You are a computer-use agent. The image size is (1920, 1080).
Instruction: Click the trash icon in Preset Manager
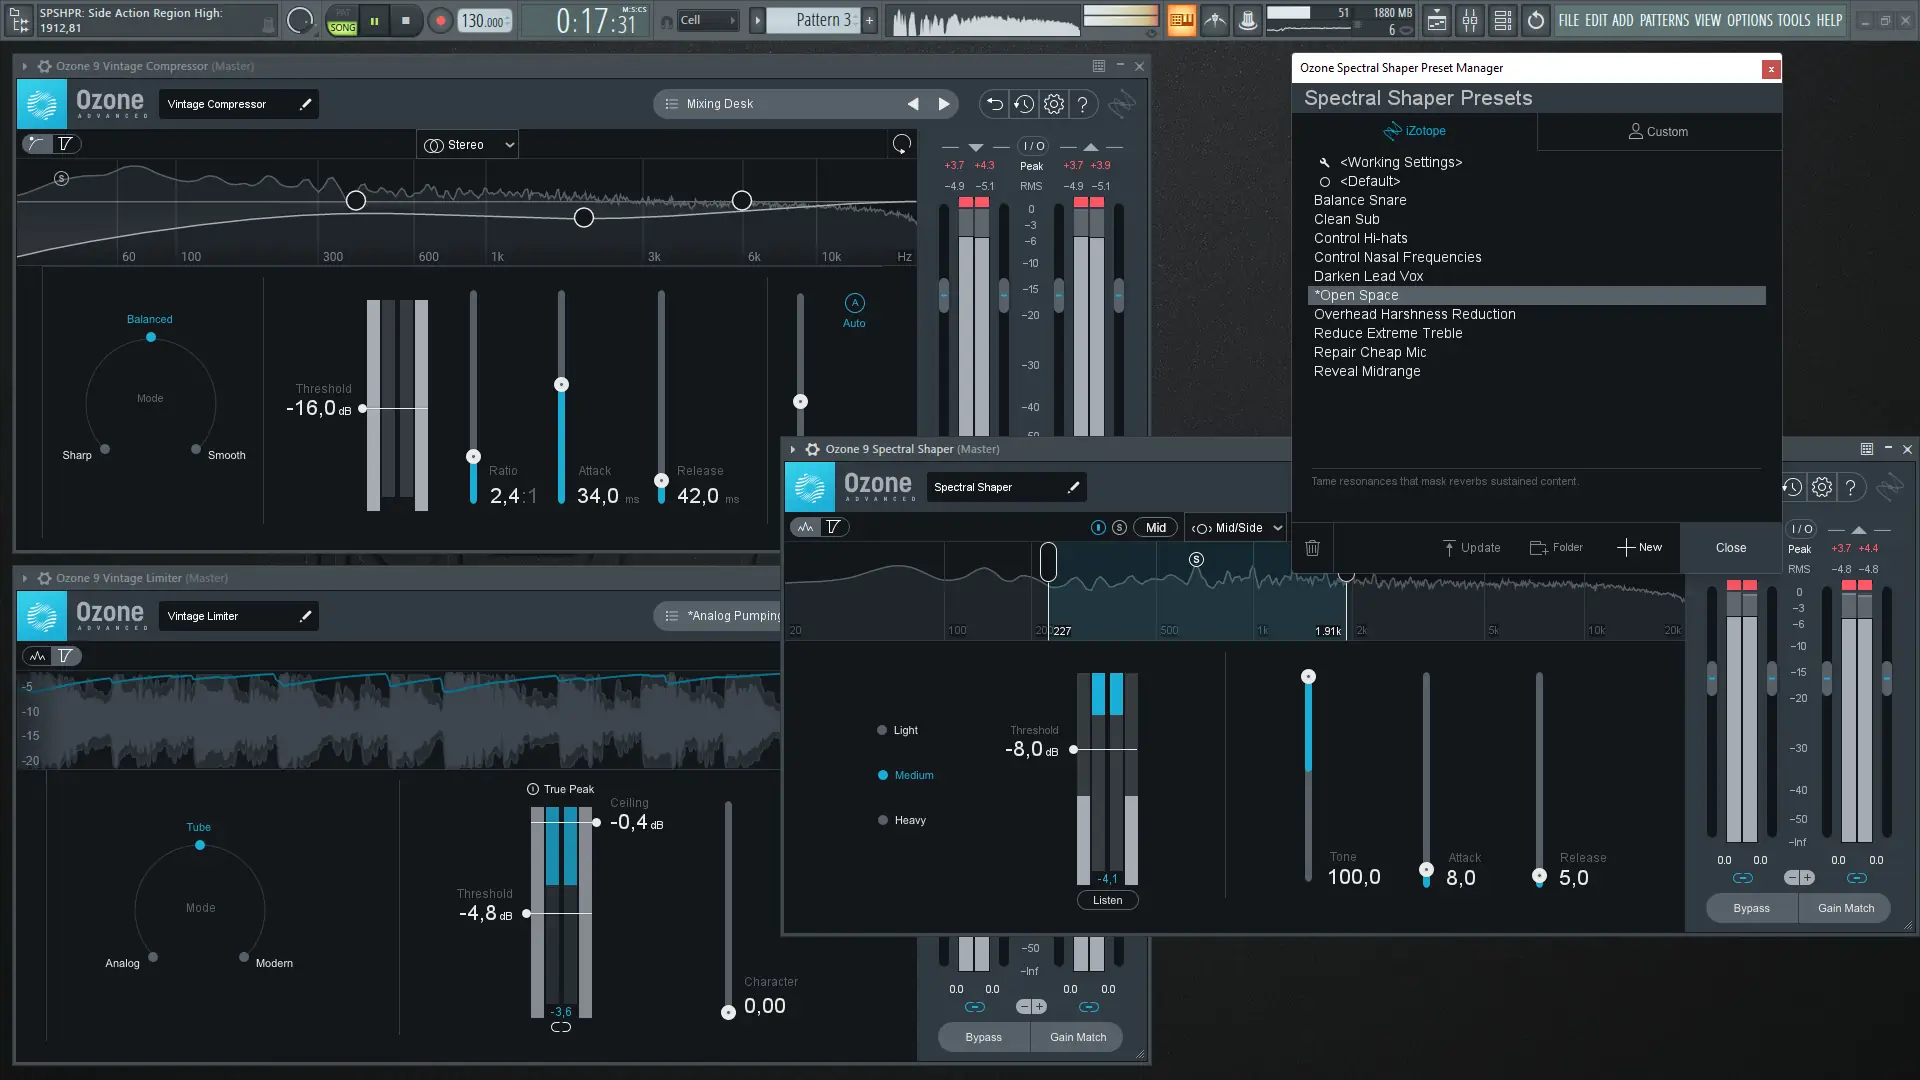(1312, 548)
